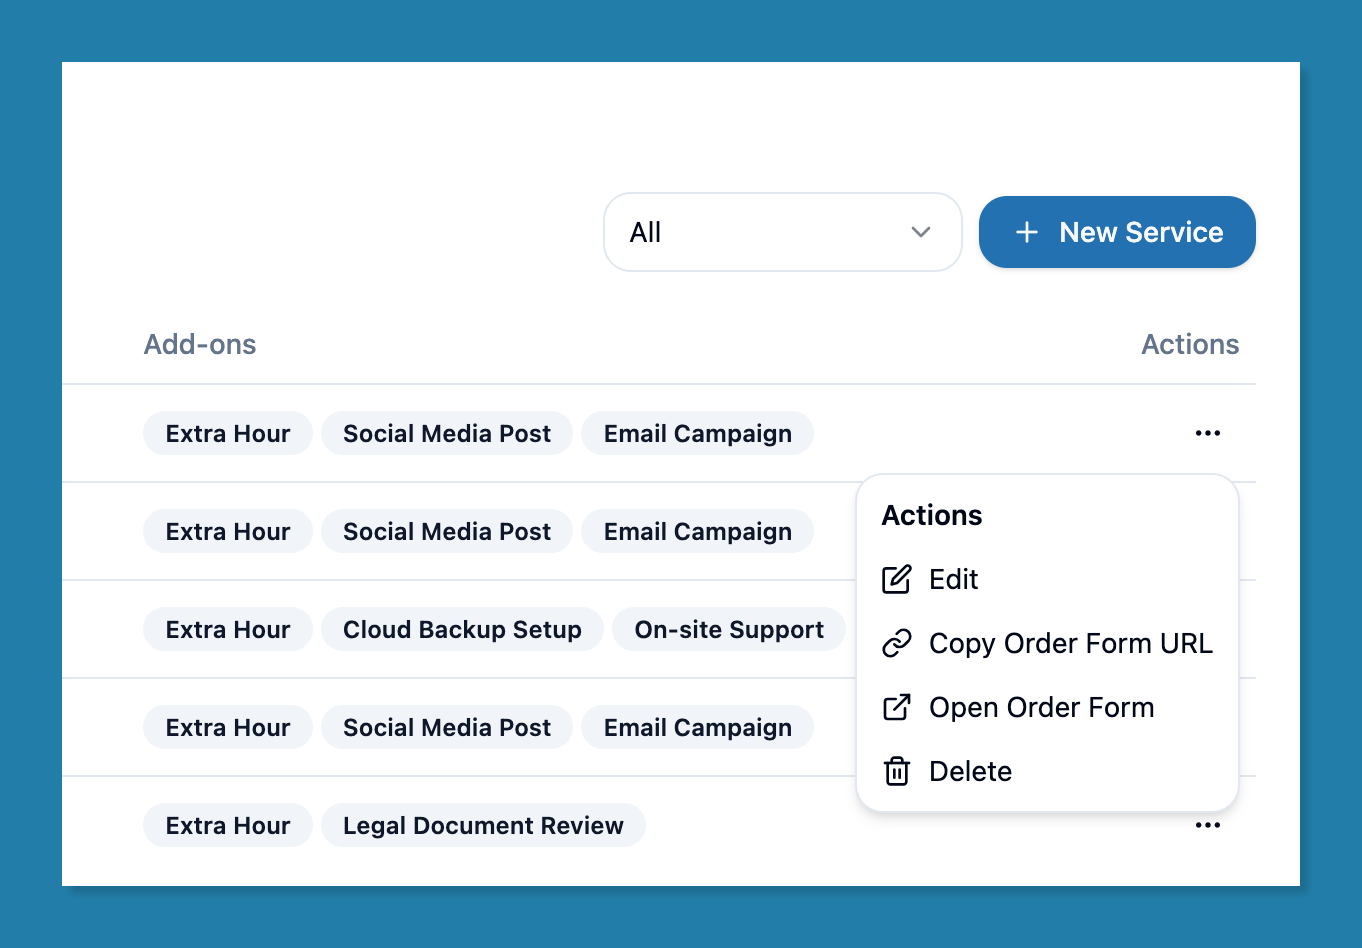Click the Legal Document Review tag

pyautogui.click(x=483, y=825)
